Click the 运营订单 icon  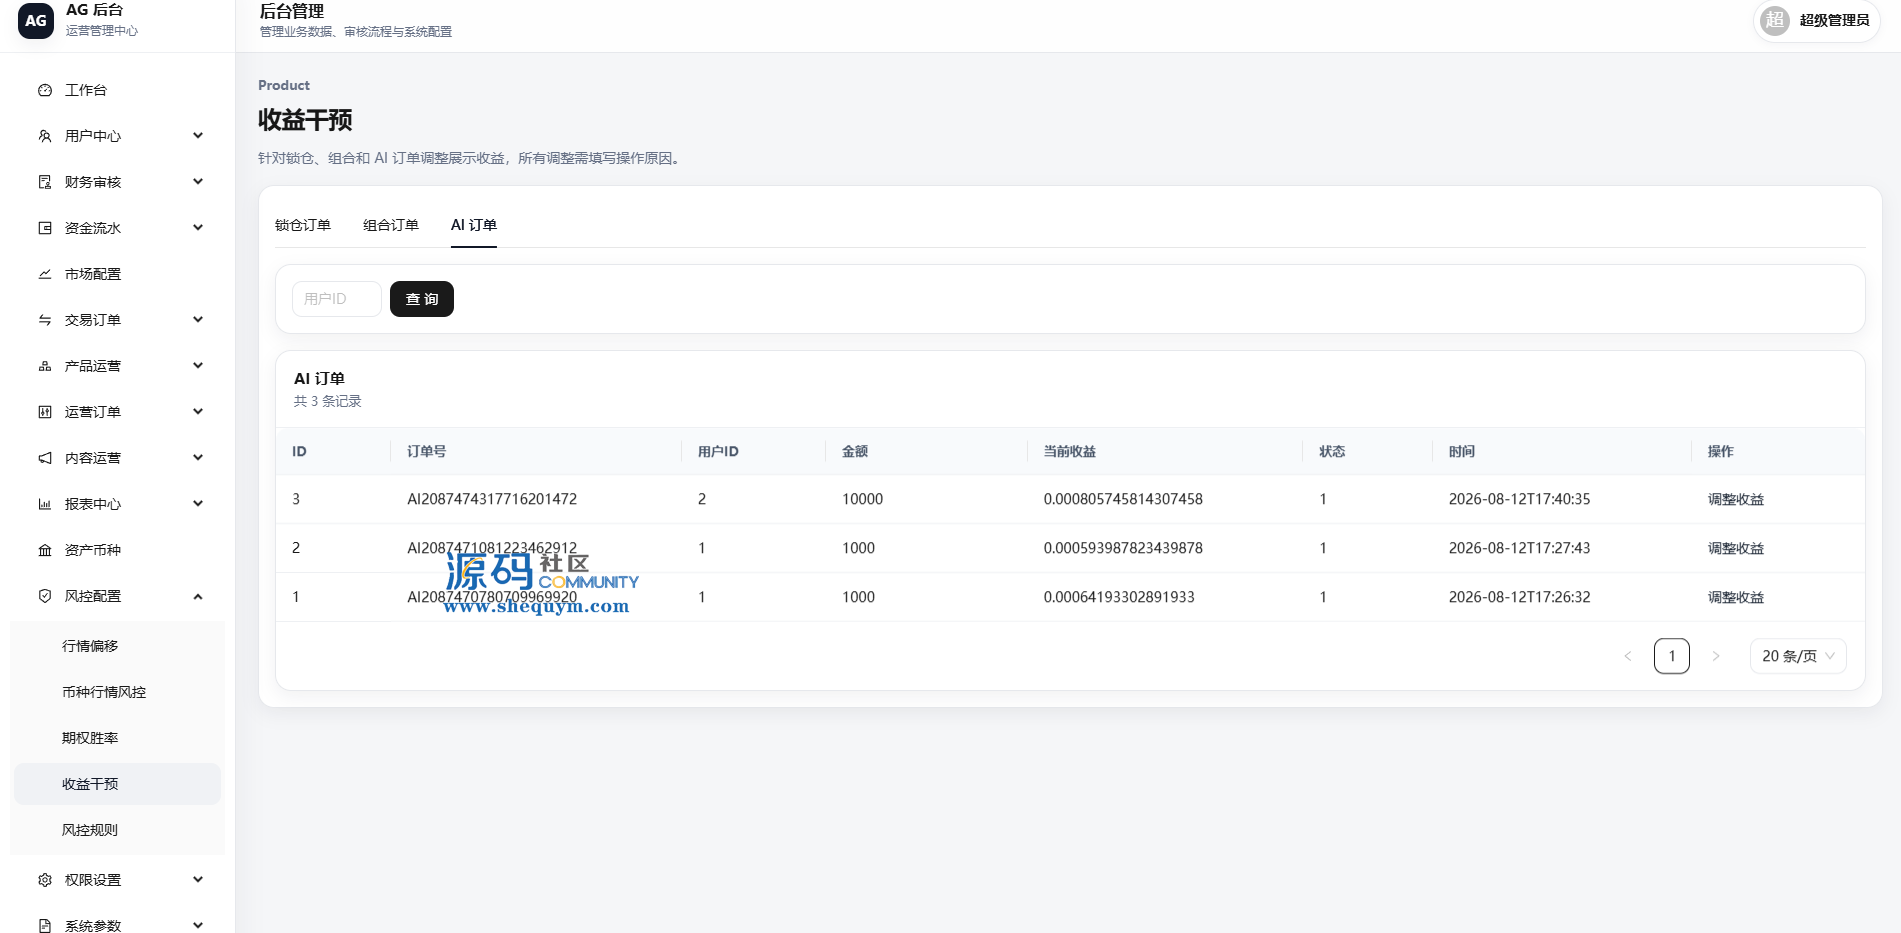pos(45,412)
